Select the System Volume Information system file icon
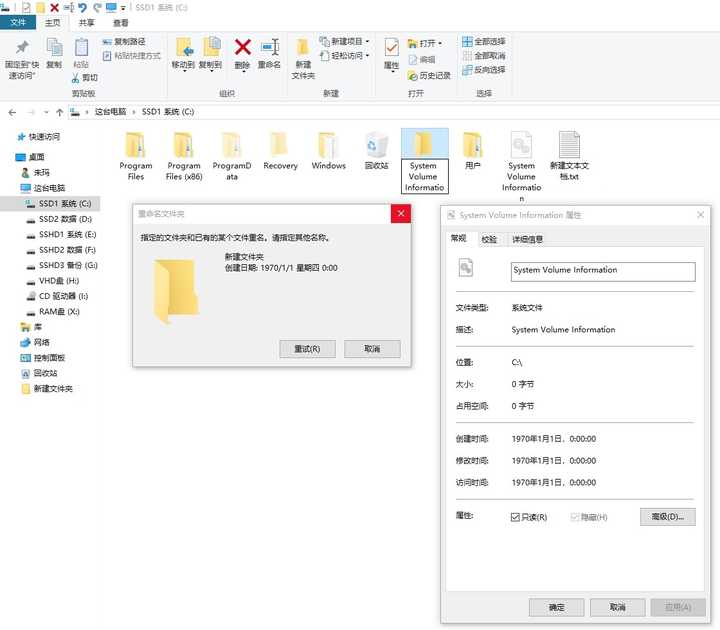 click(x=521, y=145)
